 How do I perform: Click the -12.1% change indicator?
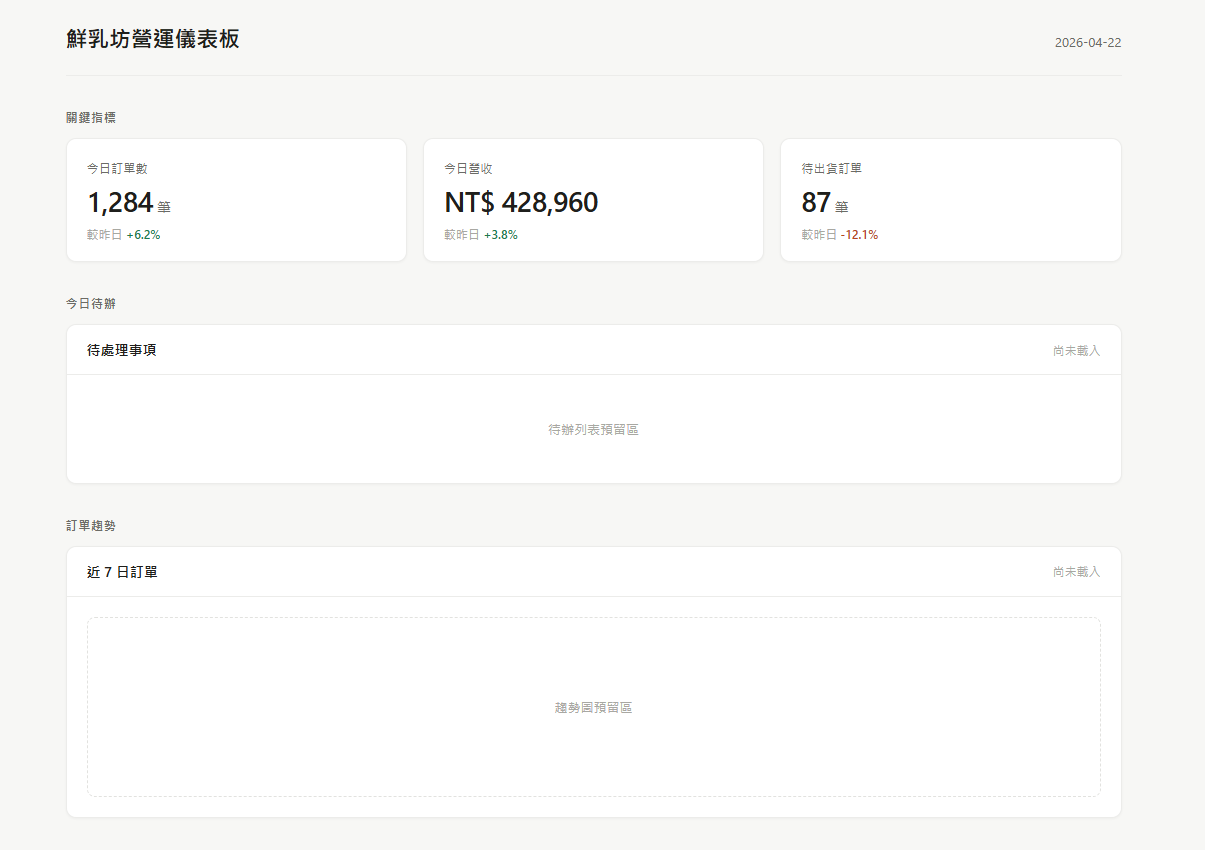click(x=859, y=235)
